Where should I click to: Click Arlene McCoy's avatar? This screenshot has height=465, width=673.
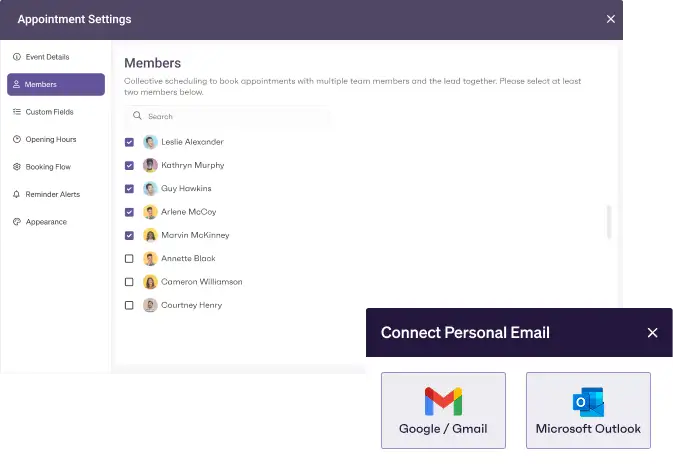tap(150, 212)
